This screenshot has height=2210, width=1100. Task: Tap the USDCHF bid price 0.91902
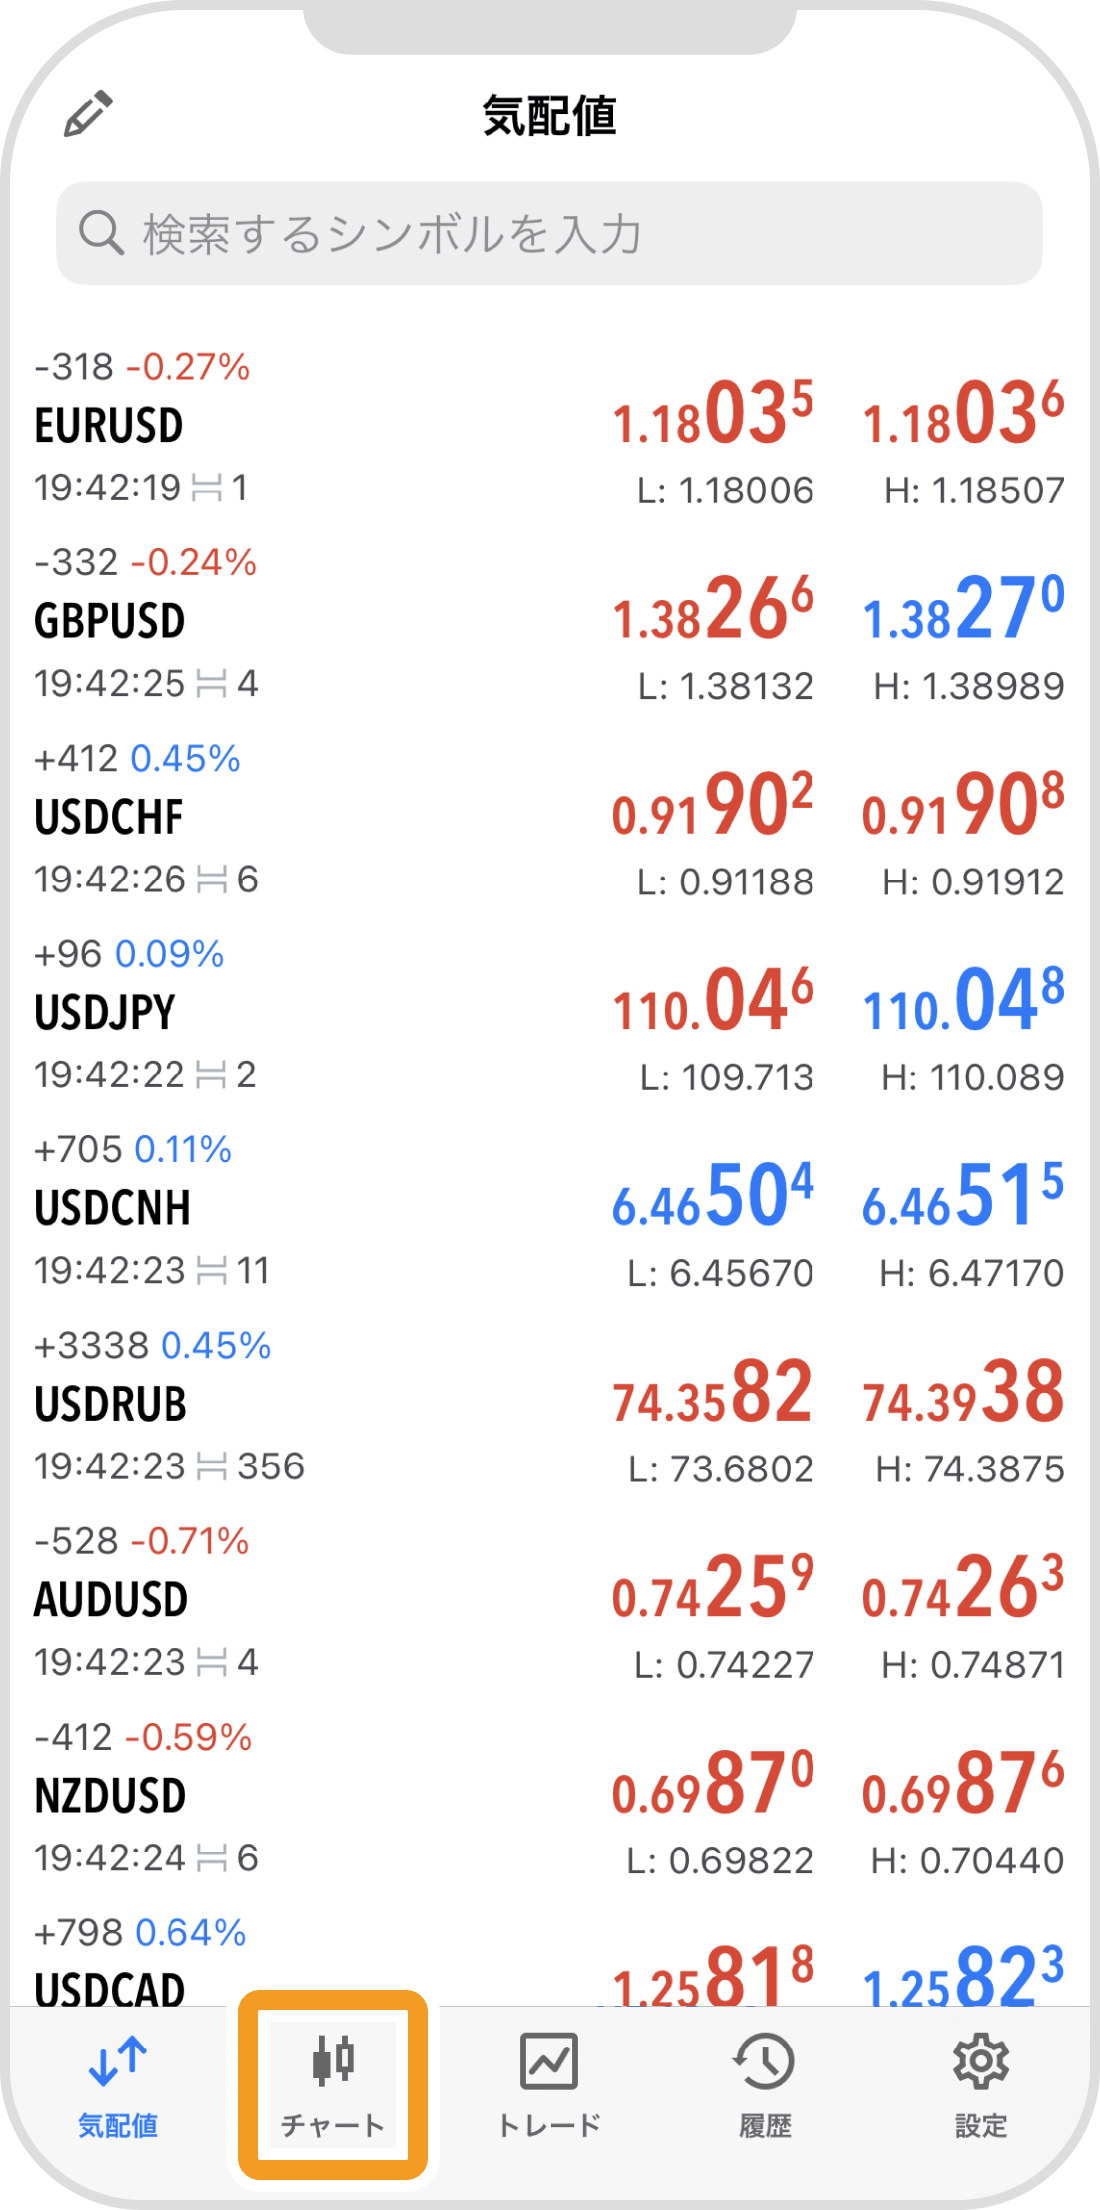713,807
